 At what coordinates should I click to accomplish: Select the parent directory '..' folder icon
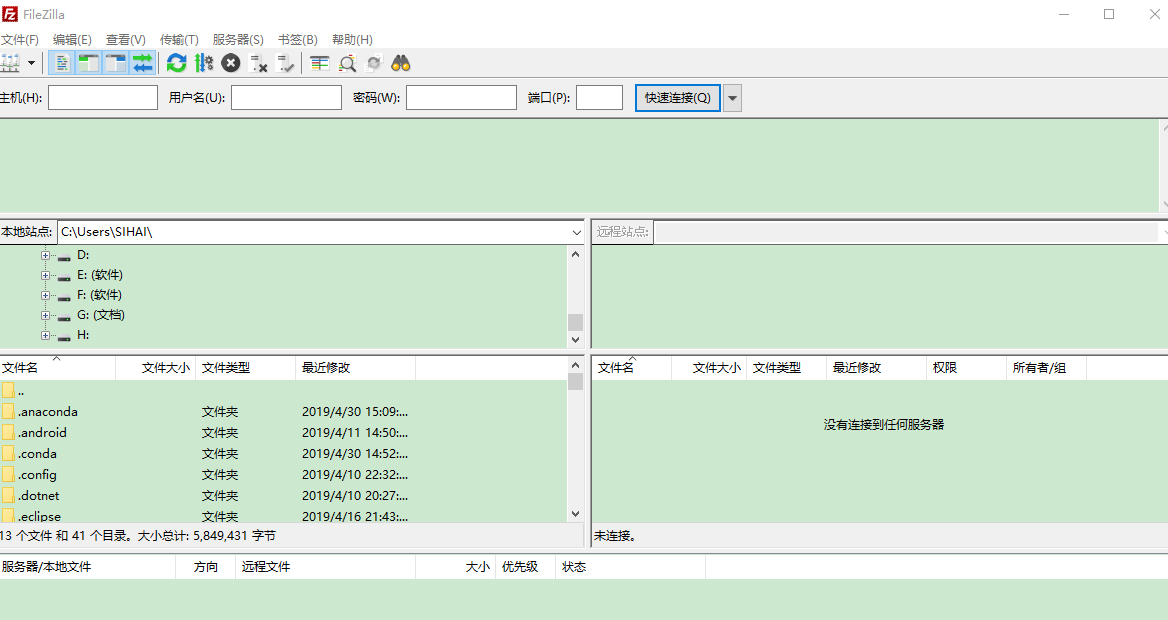(x=8, y=390)
